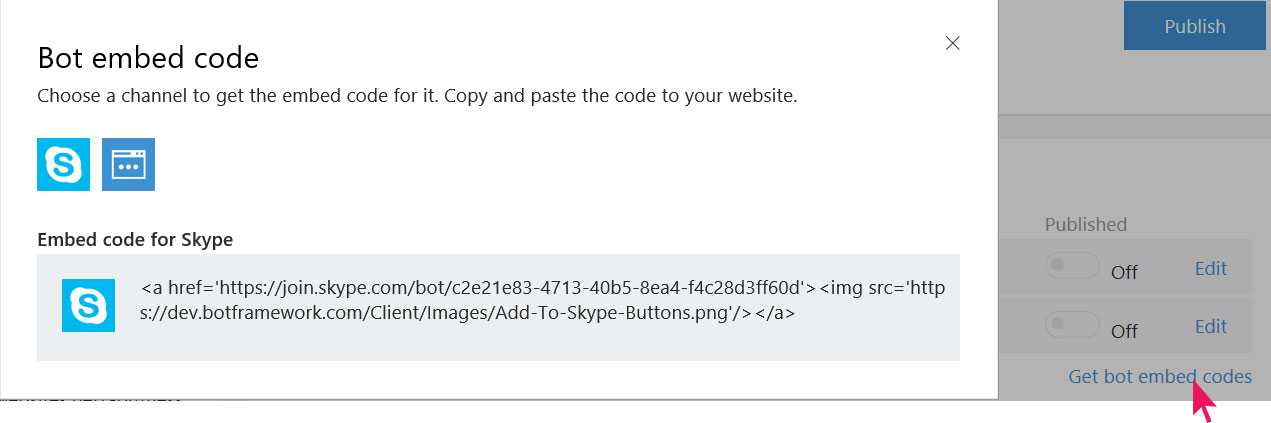Click the Skype logo beside the embed code
The width and height of the screenshot is (1271, 423).
click(x=88, y=305)
